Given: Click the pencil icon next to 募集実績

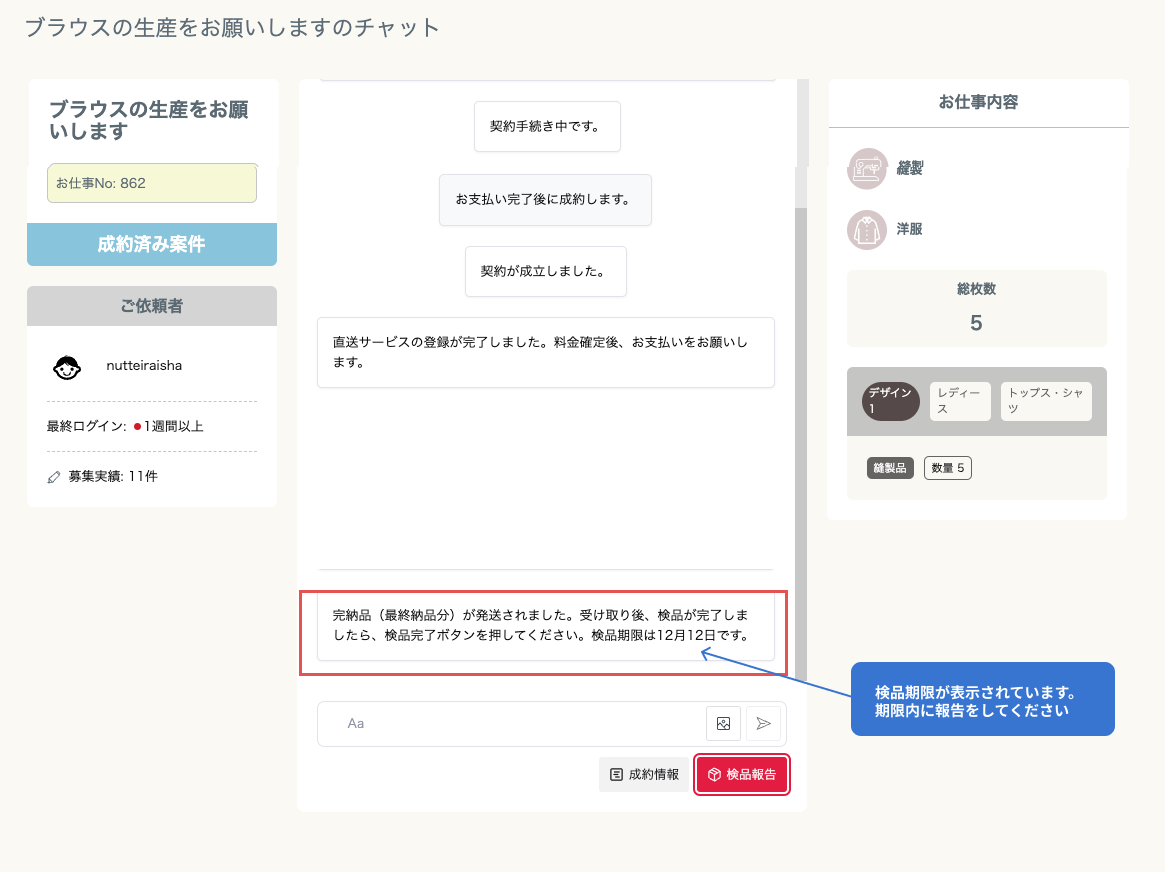Looking at the screenshot, I should (x=53, y=477).
